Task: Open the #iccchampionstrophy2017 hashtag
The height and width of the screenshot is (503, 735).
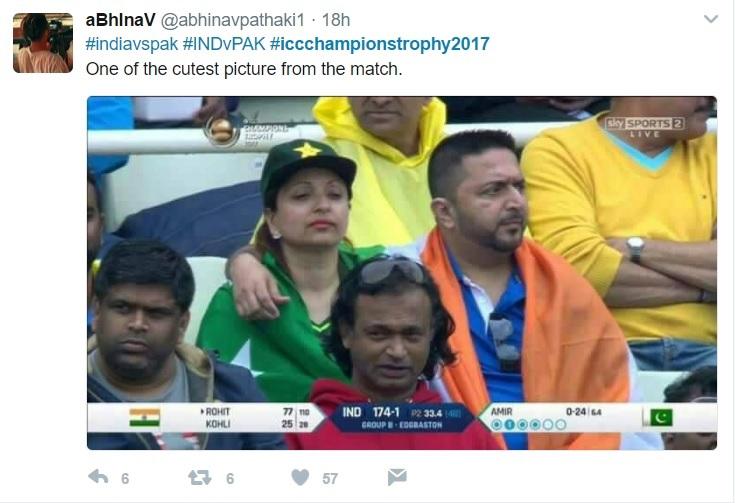Action: [x=380, y=44]
